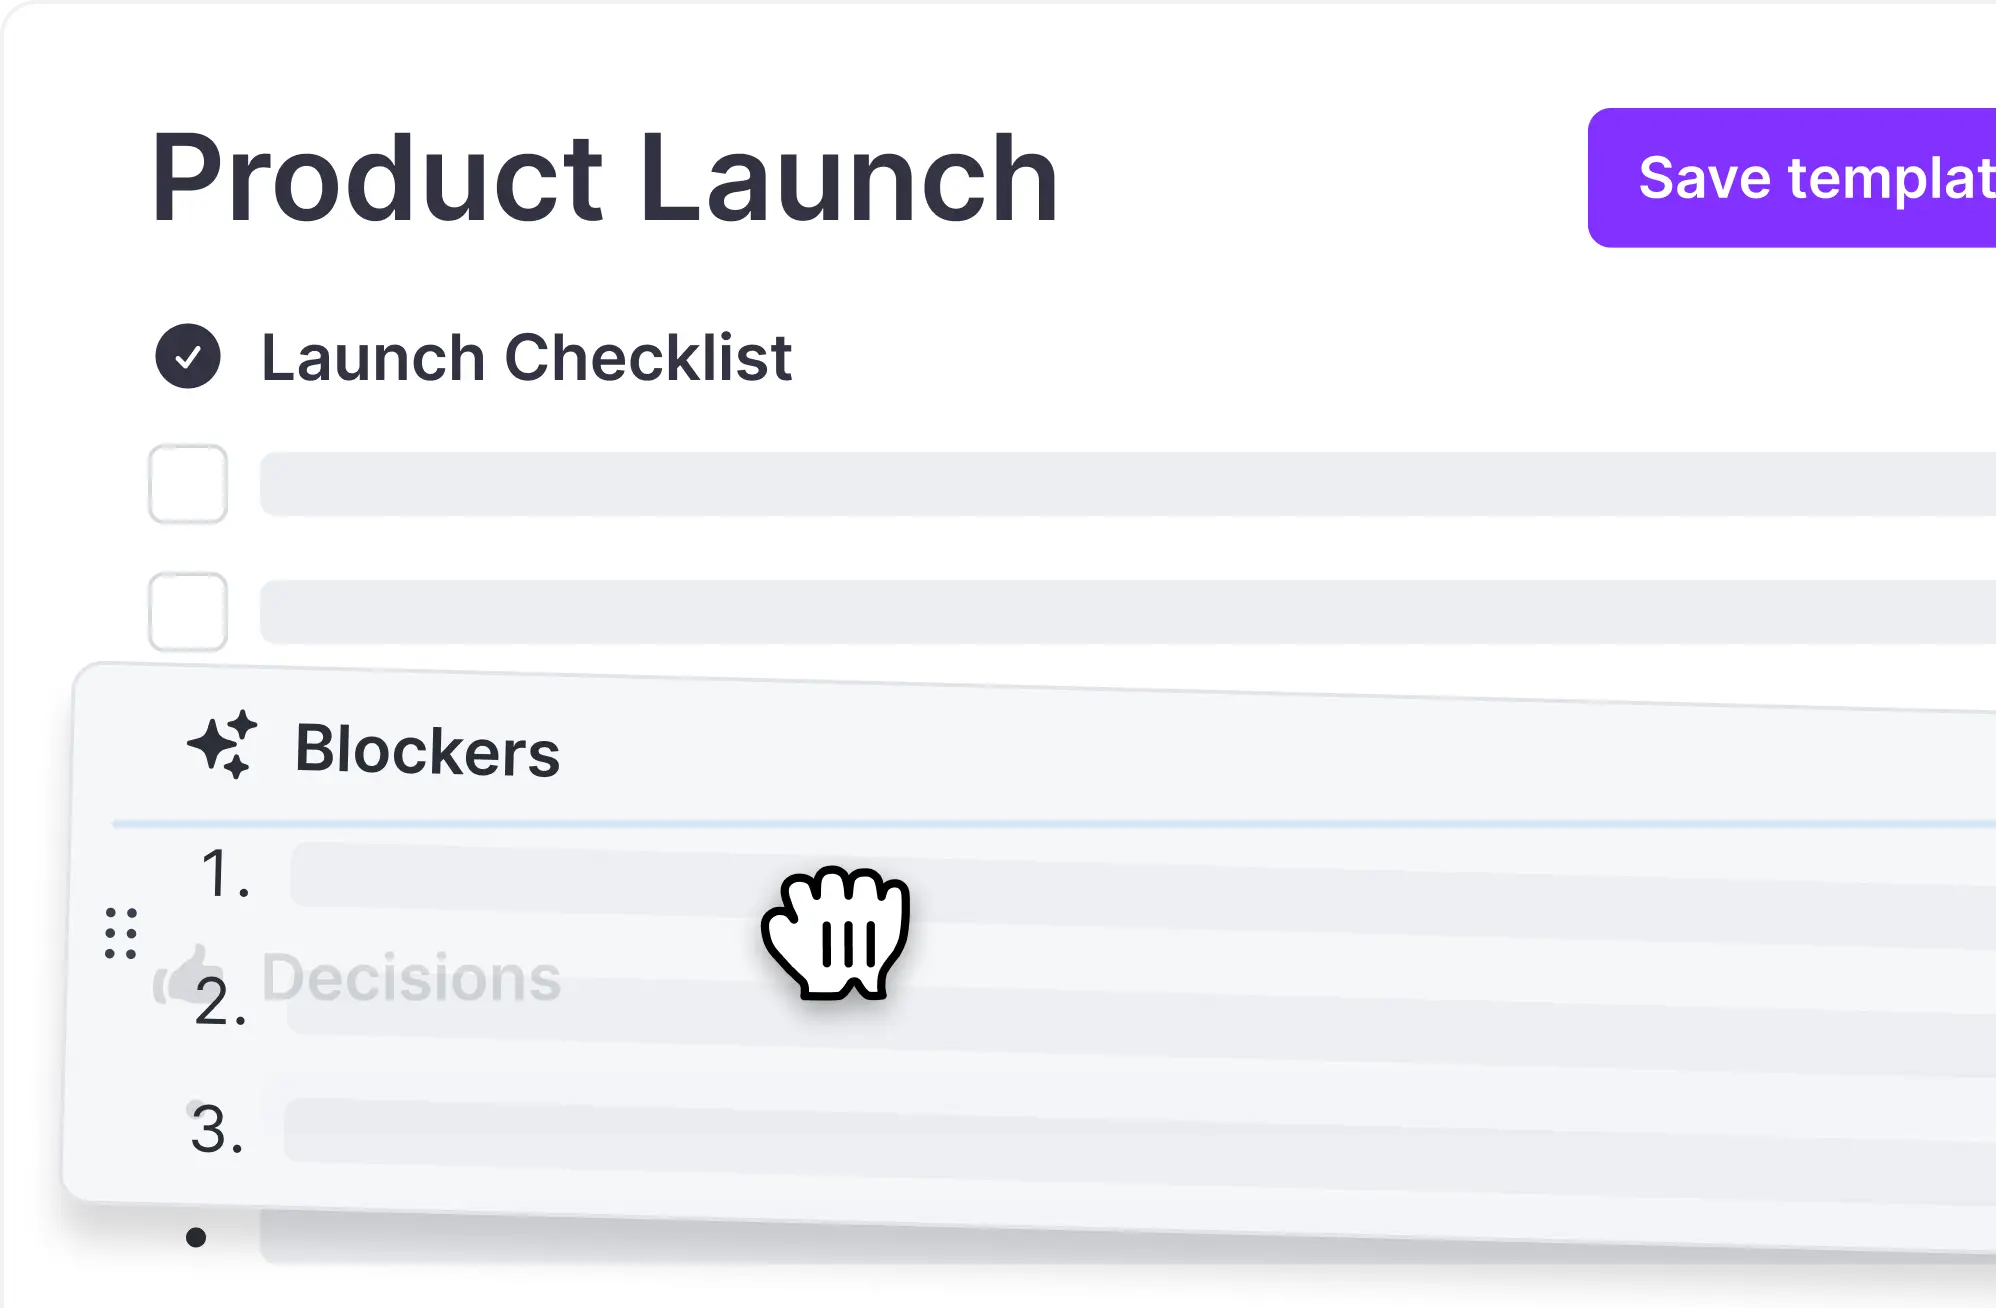Click the number 1. list marker
The width and height of the screenshot is (1996, 1308).
pos(225,873)
